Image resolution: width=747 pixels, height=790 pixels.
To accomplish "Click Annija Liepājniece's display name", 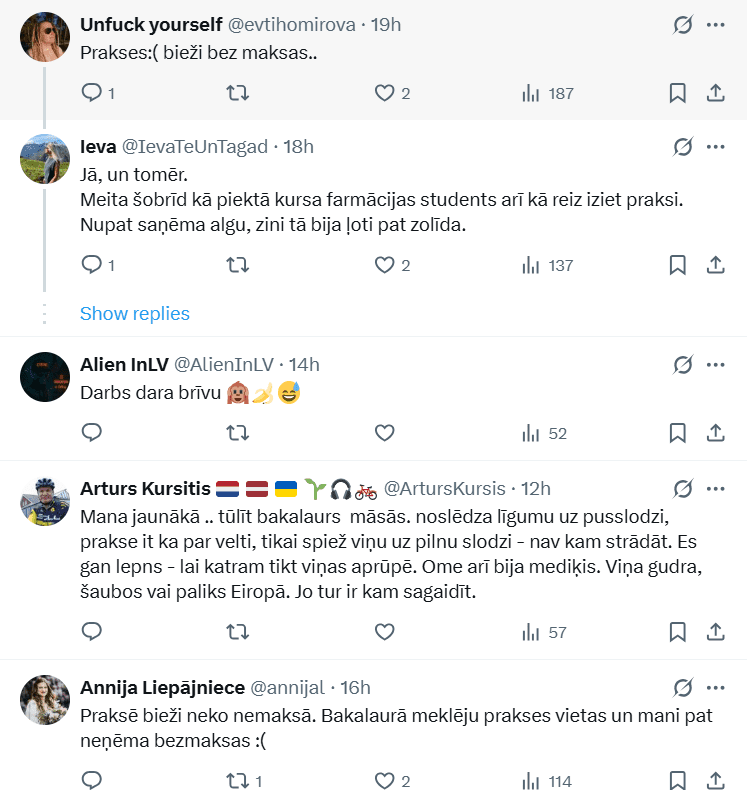I will point(159,687).
